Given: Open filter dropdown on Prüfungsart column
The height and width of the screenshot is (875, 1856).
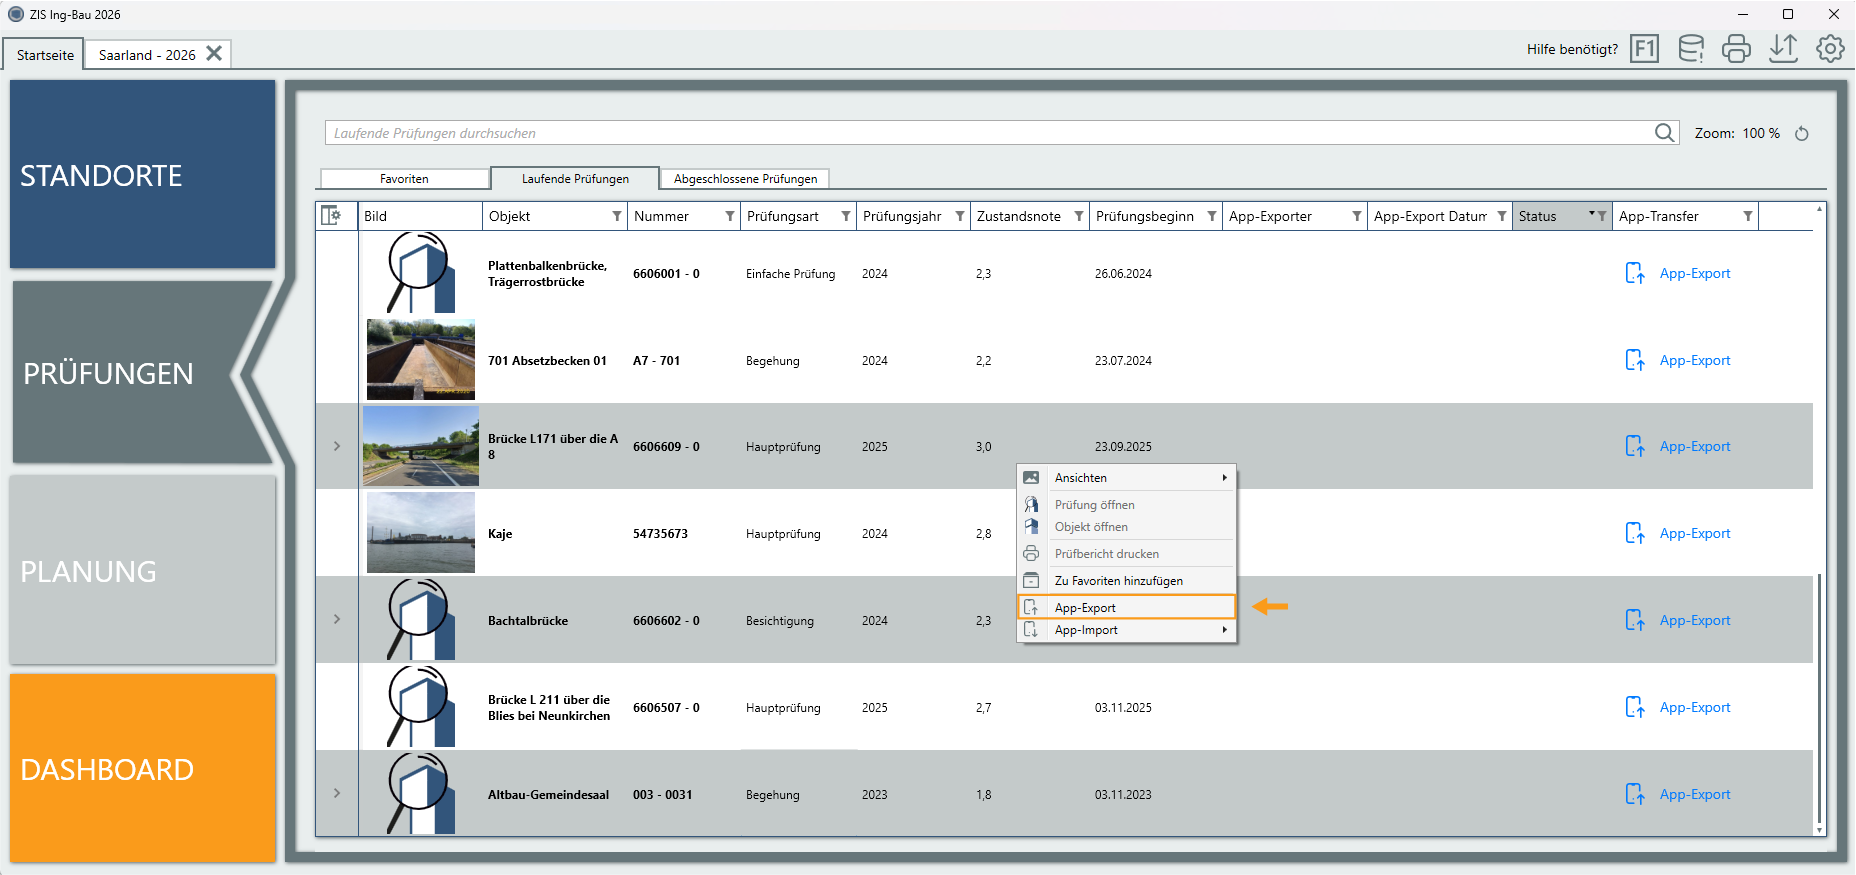Looking at the screenshot, I should pos(846,216).
